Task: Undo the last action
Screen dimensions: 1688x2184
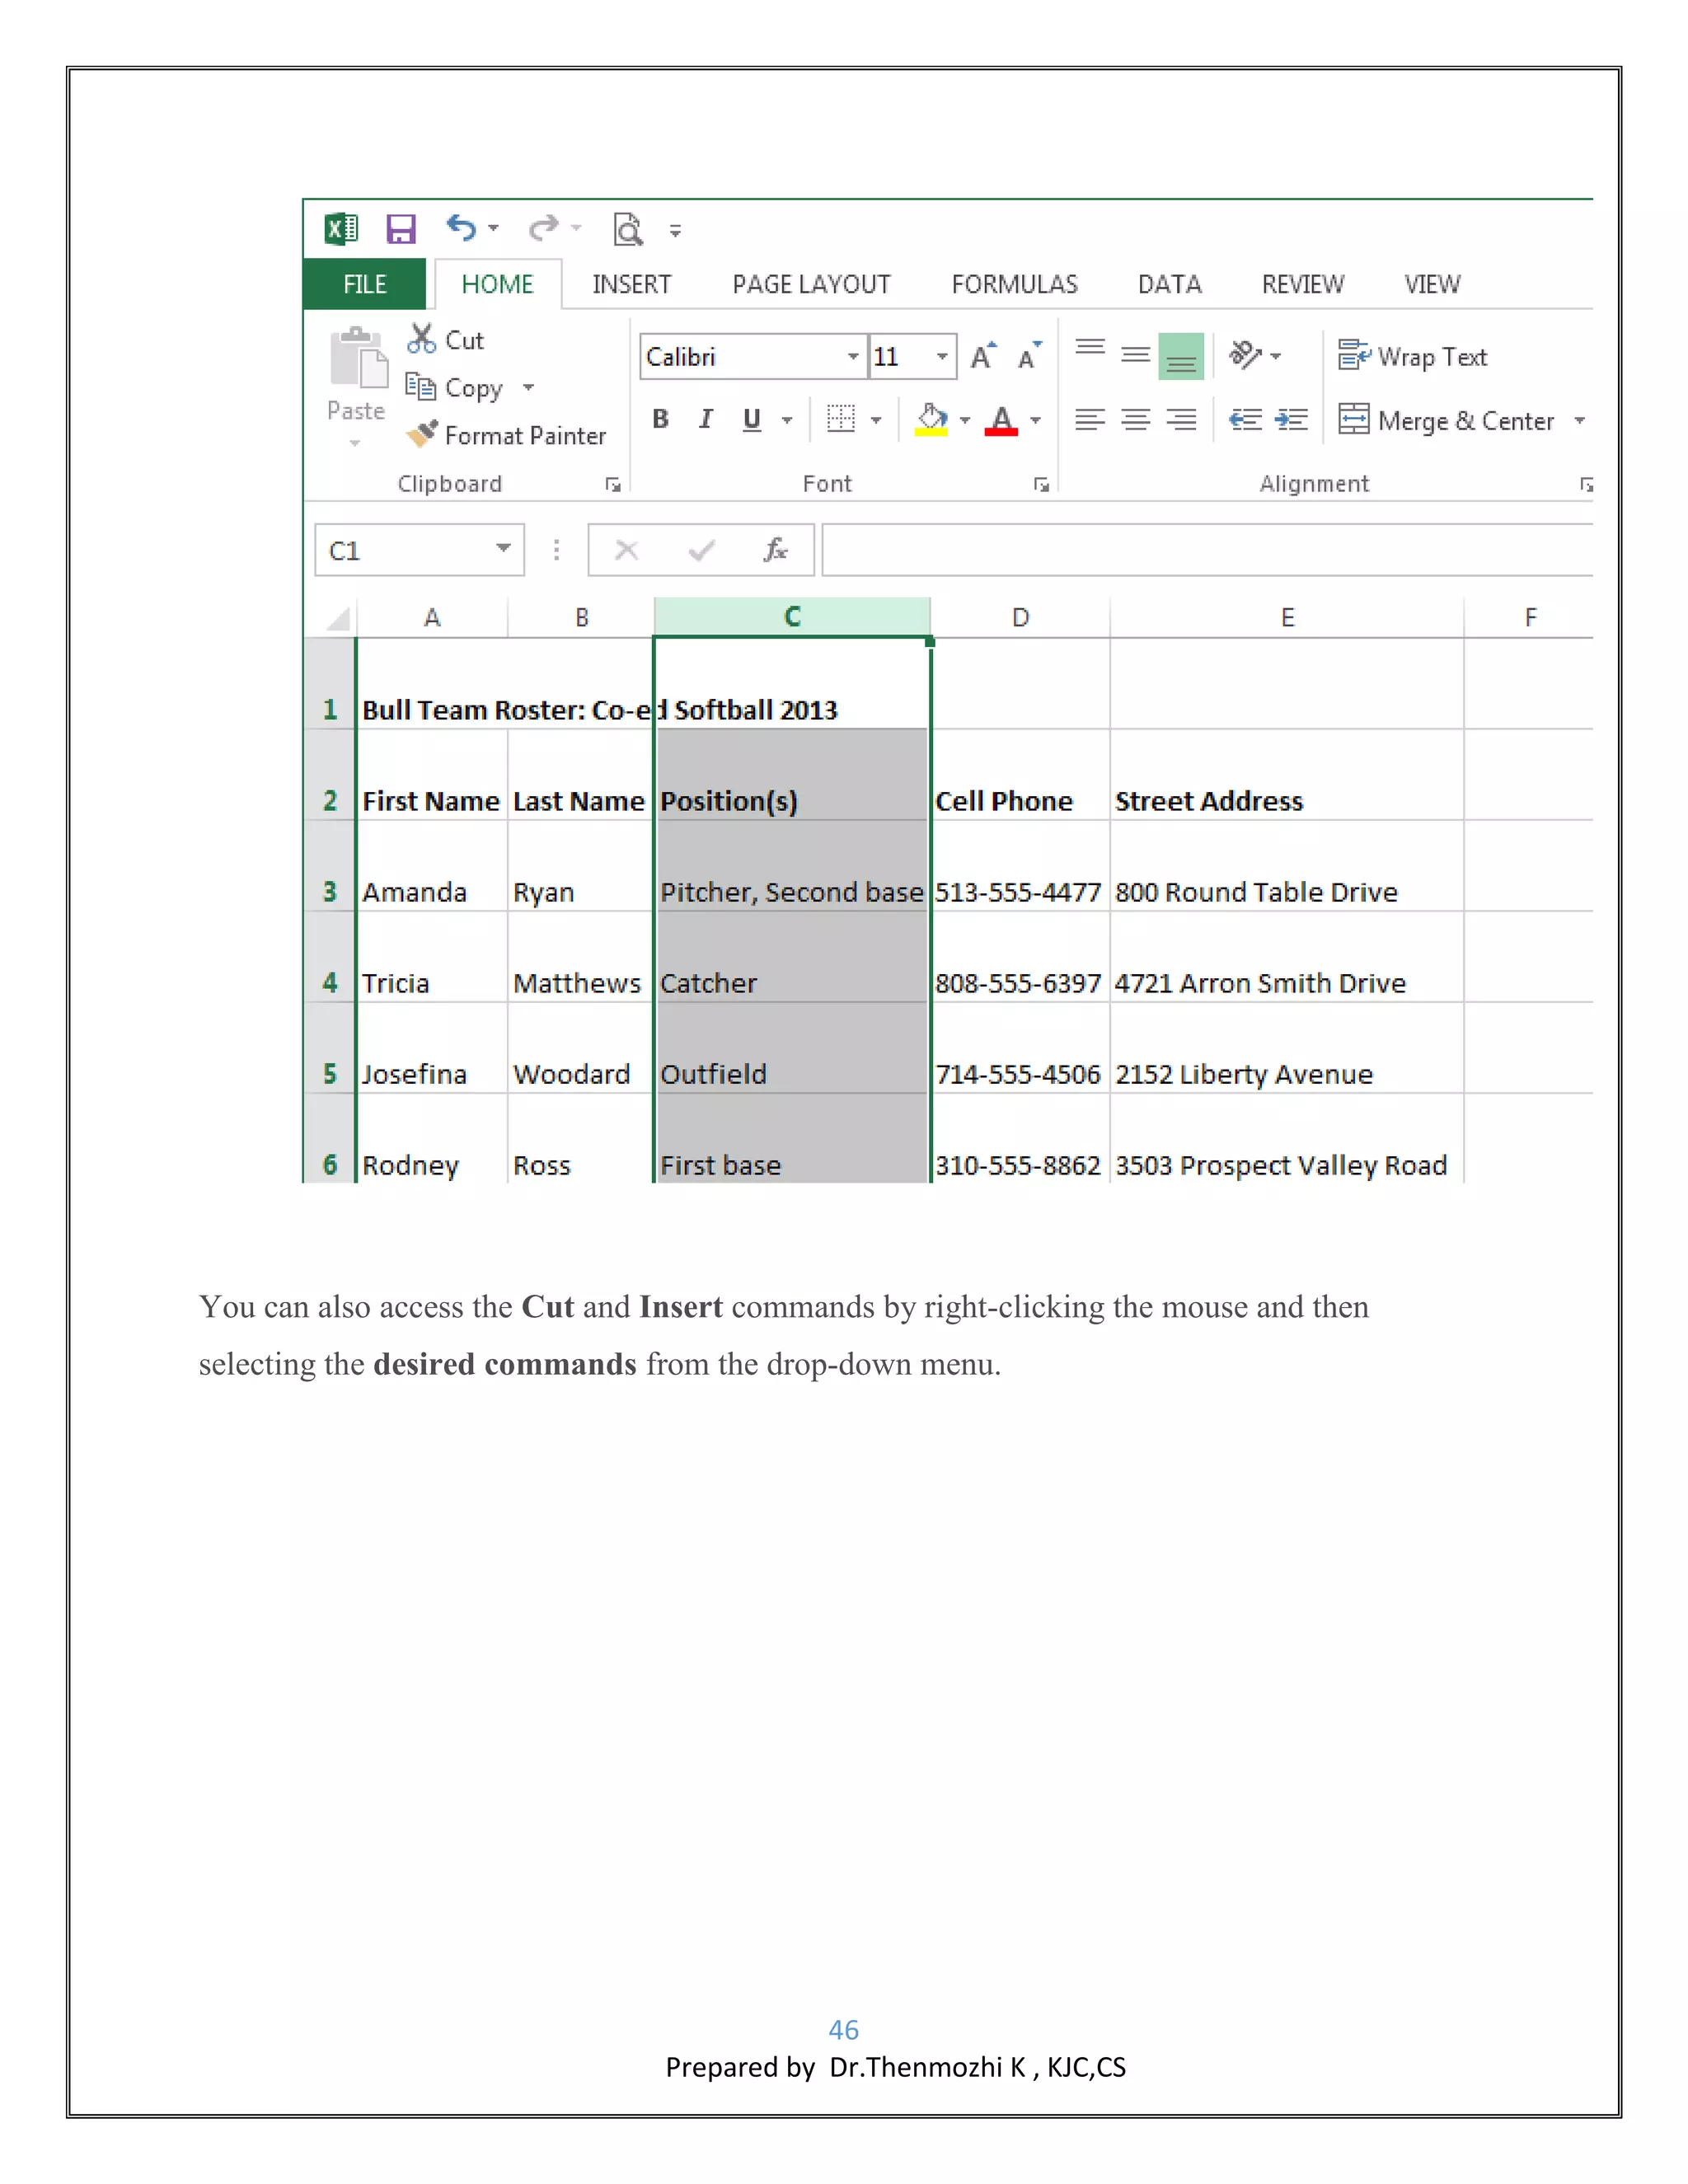Action: click(461, 228)
